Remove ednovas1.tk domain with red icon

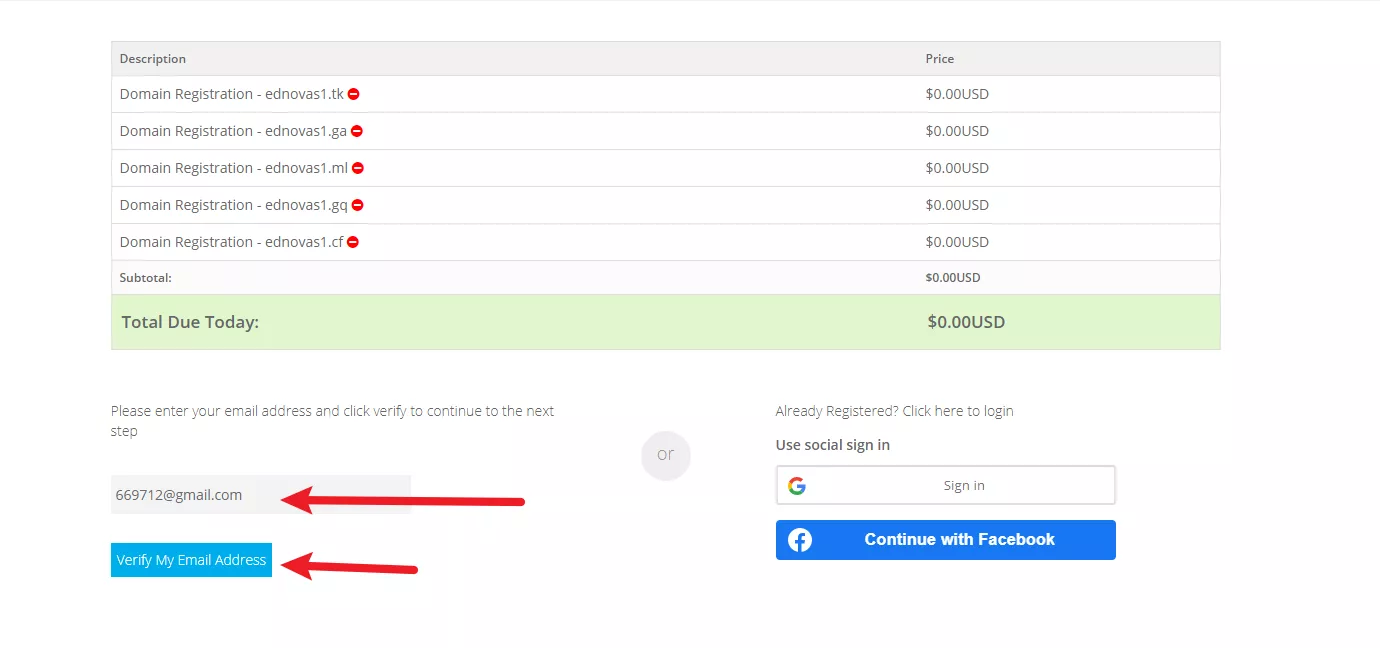click(354, 94)
